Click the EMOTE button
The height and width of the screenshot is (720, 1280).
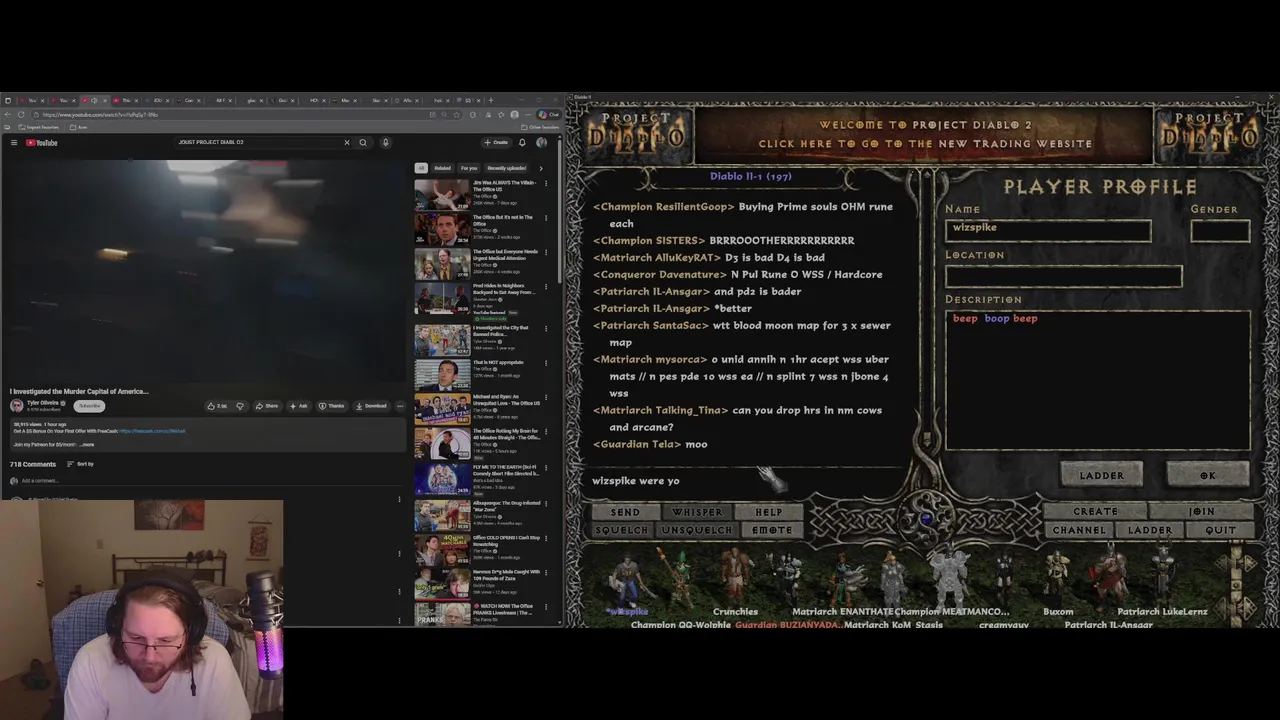coord(772,530)
